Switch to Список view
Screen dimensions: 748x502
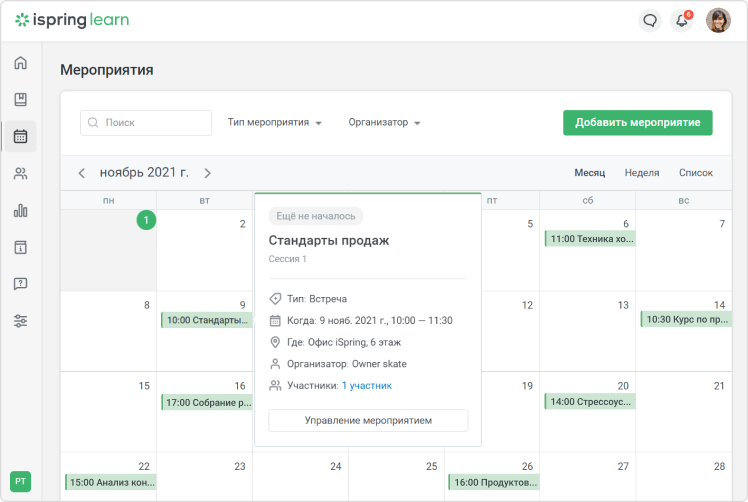click(695, 173)
